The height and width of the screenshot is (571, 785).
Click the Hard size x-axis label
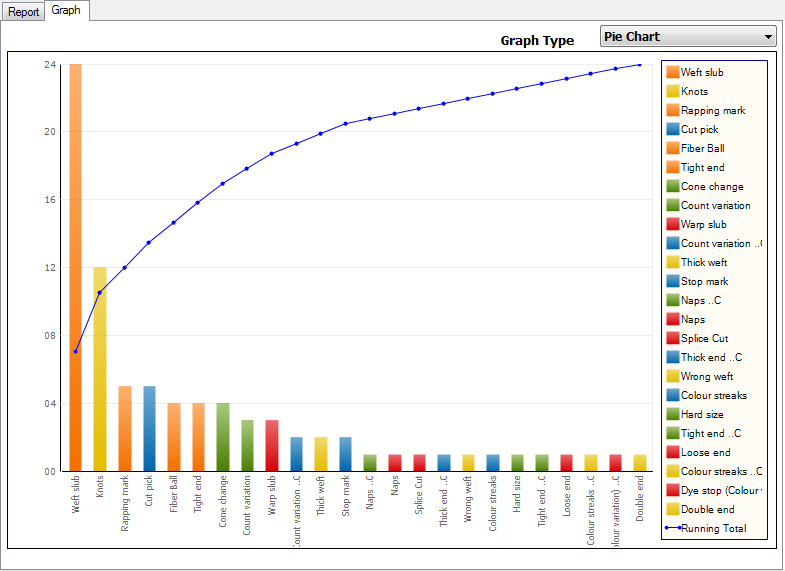point(517,494)
